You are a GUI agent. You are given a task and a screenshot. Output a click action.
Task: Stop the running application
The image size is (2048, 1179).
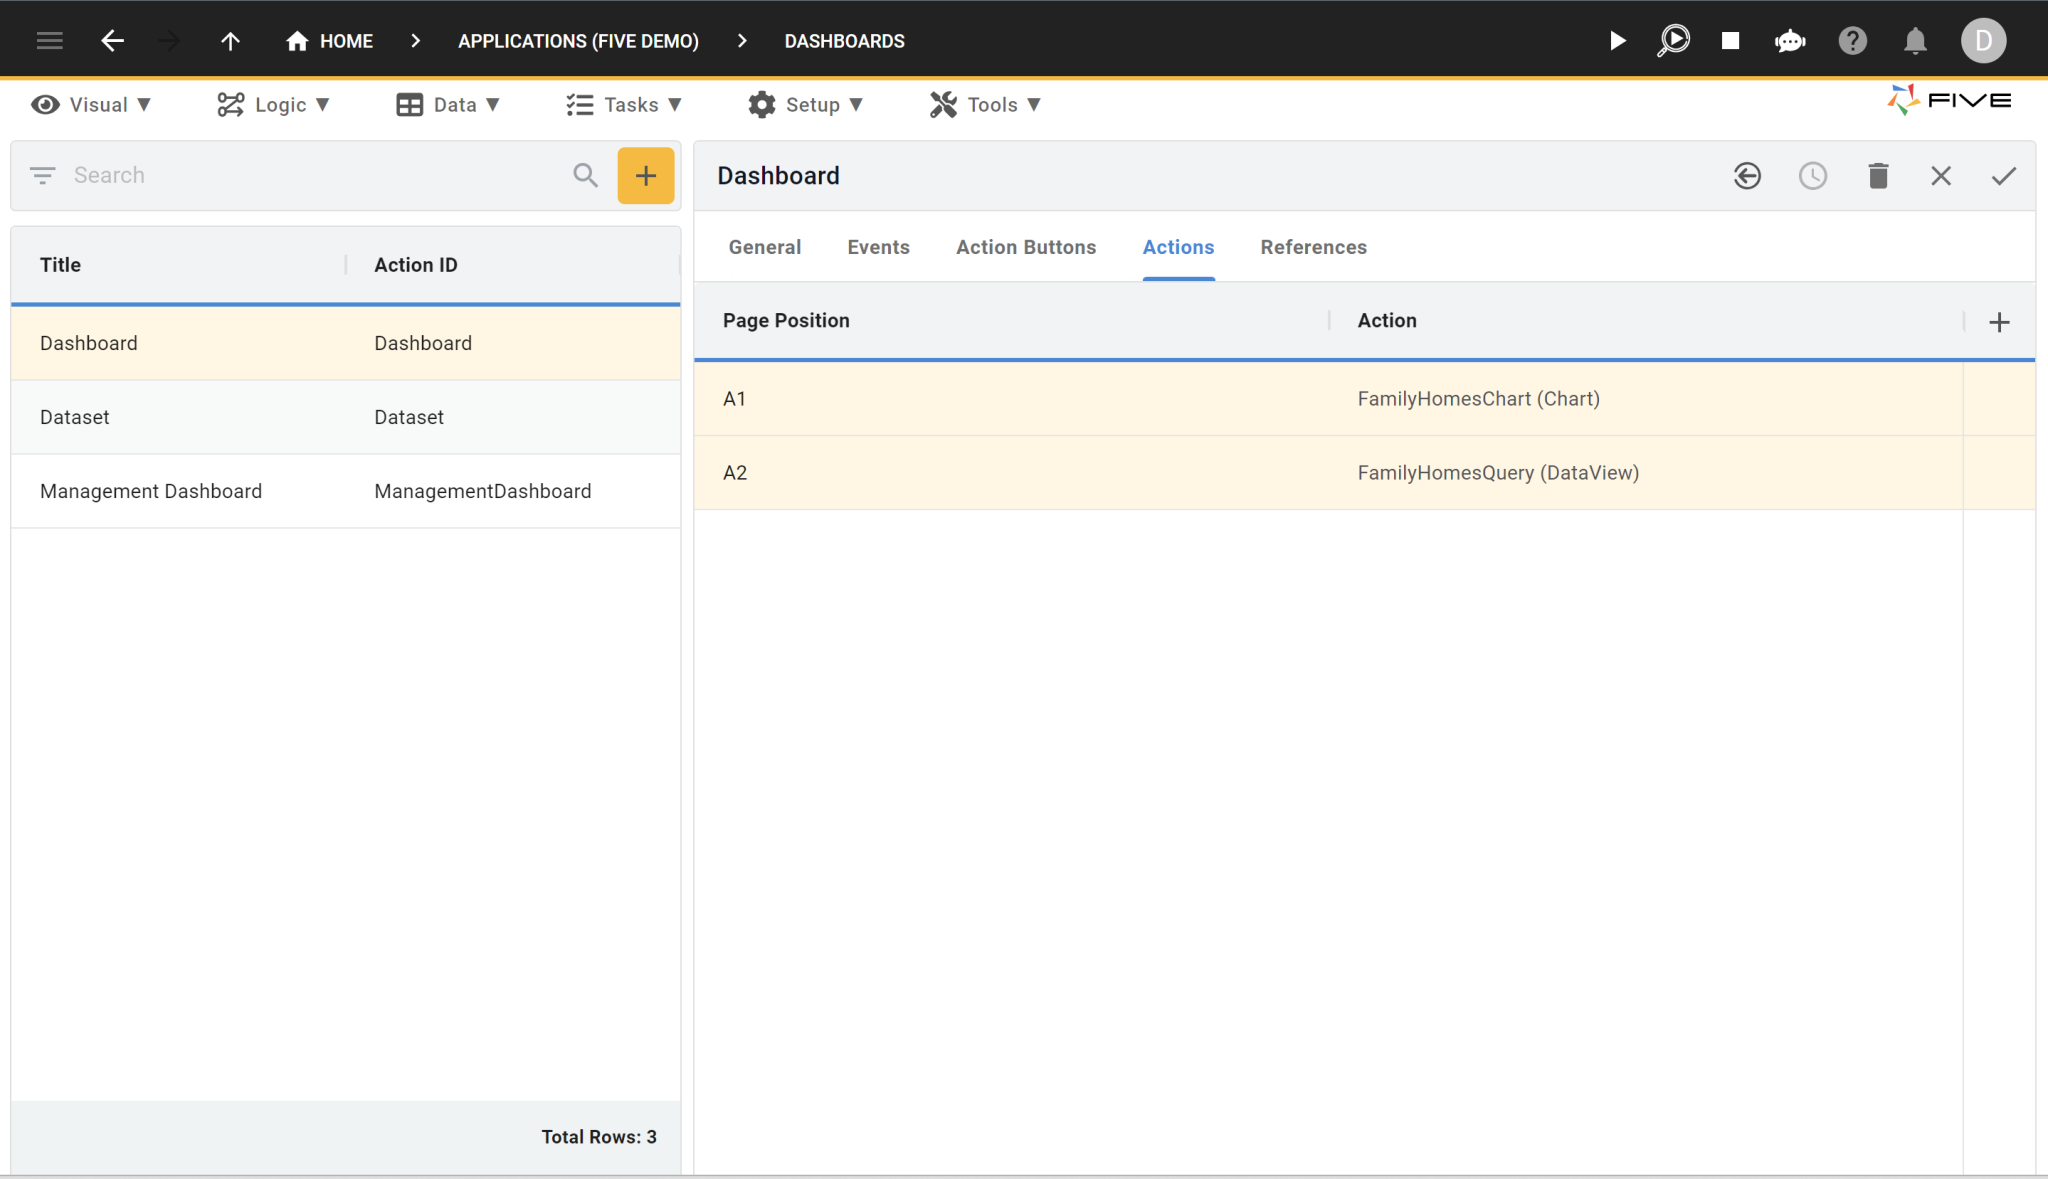tap(1731, 40)
